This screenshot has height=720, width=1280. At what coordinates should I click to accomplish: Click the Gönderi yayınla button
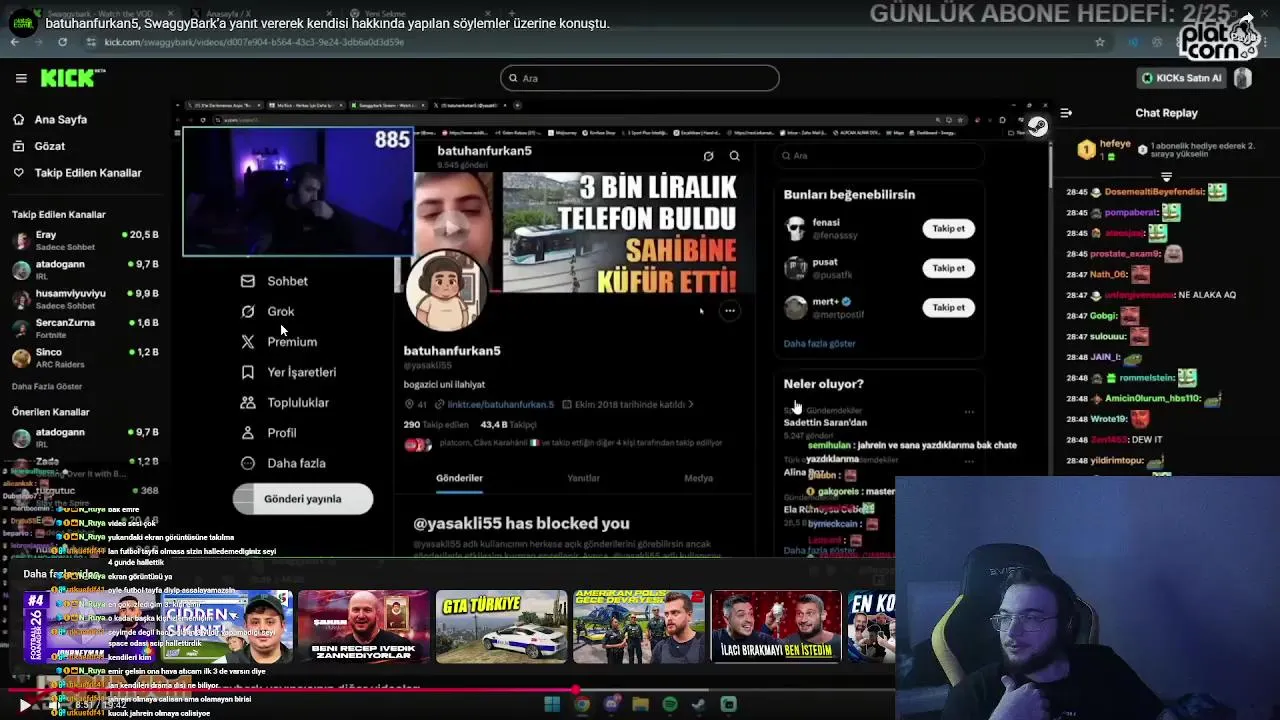303,498
